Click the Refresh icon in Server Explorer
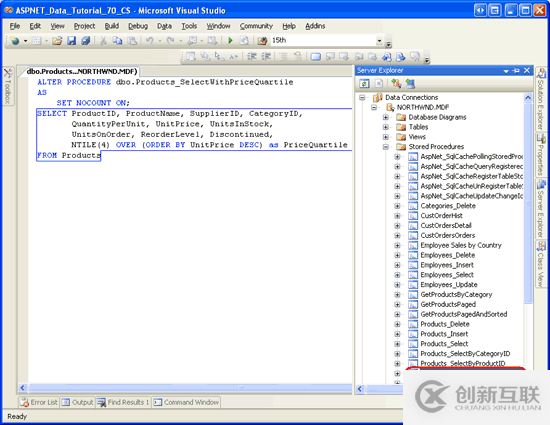The width and height of the screenshot is (550, 425). [364, 83]
